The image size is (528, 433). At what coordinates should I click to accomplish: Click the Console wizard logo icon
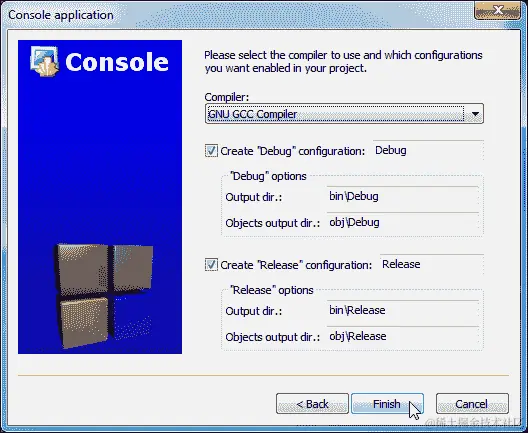pyautogui.click(x=44, y=62)
